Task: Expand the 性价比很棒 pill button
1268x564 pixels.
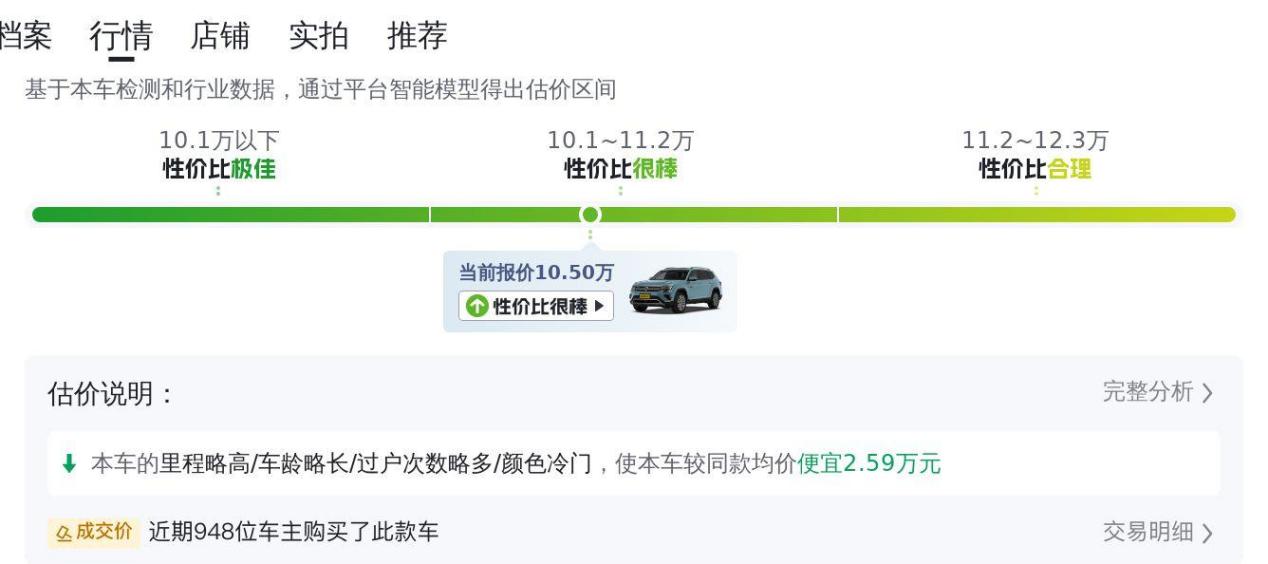Action: pos(536,307)
